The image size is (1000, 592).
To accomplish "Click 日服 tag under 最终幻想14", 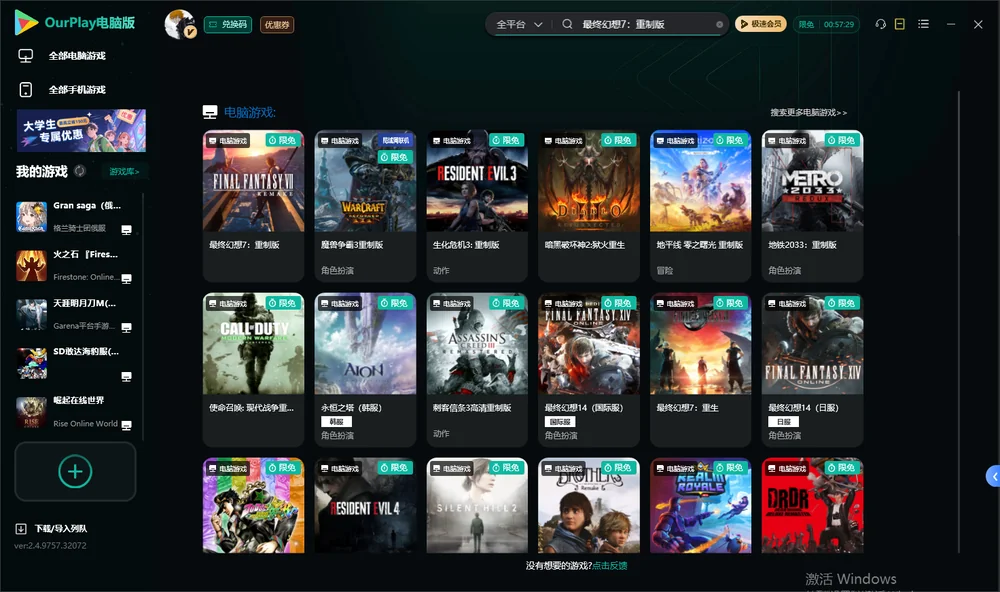I will tap(784, 422).
